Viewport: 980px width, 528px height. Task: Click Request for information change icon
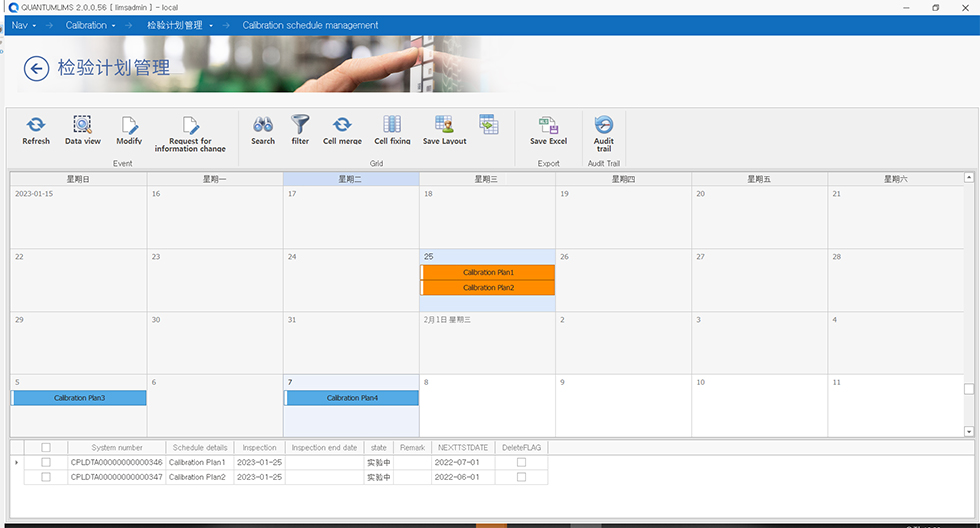(x=190, y=126)
